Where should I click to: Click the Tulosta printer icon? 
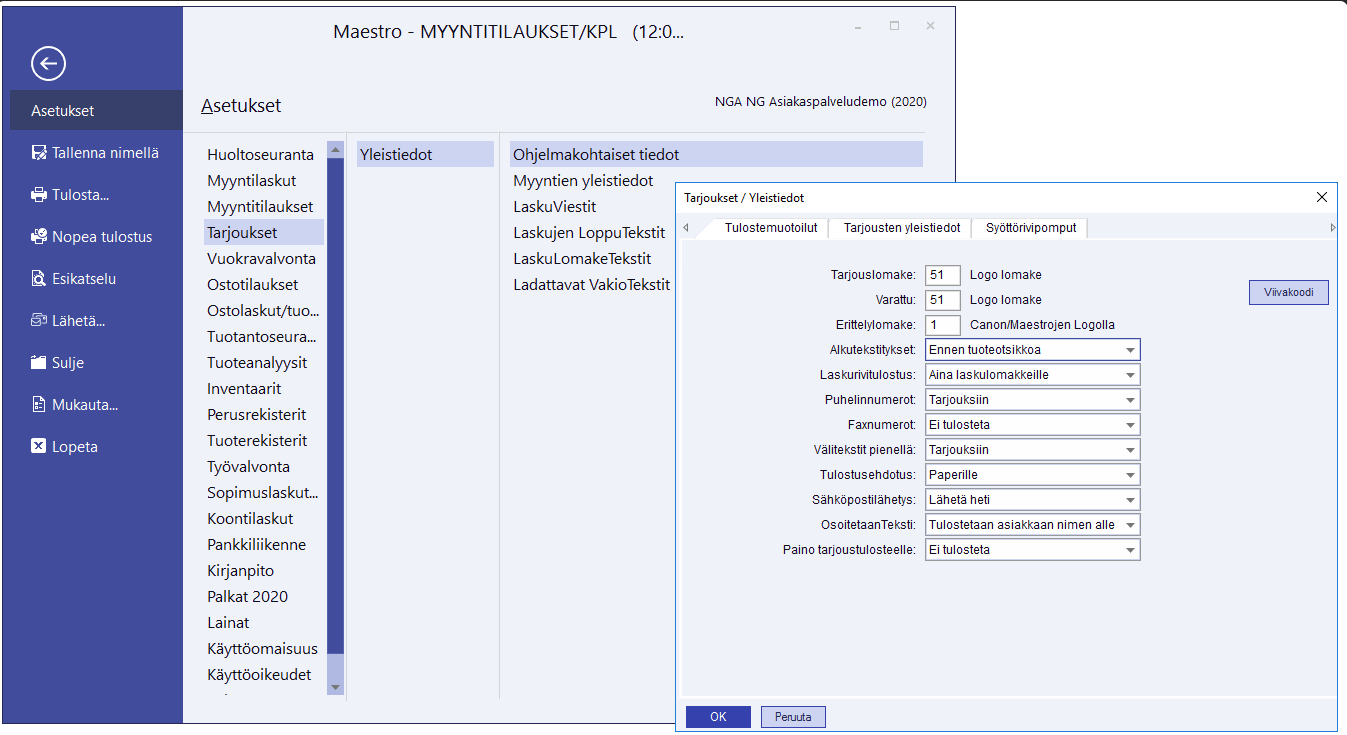click(x=39, y=195)
